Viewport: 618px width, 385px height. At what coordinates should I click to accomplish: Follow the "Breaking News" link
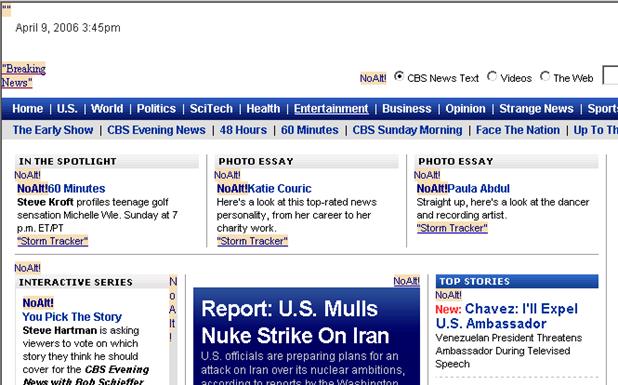point(24,76)
